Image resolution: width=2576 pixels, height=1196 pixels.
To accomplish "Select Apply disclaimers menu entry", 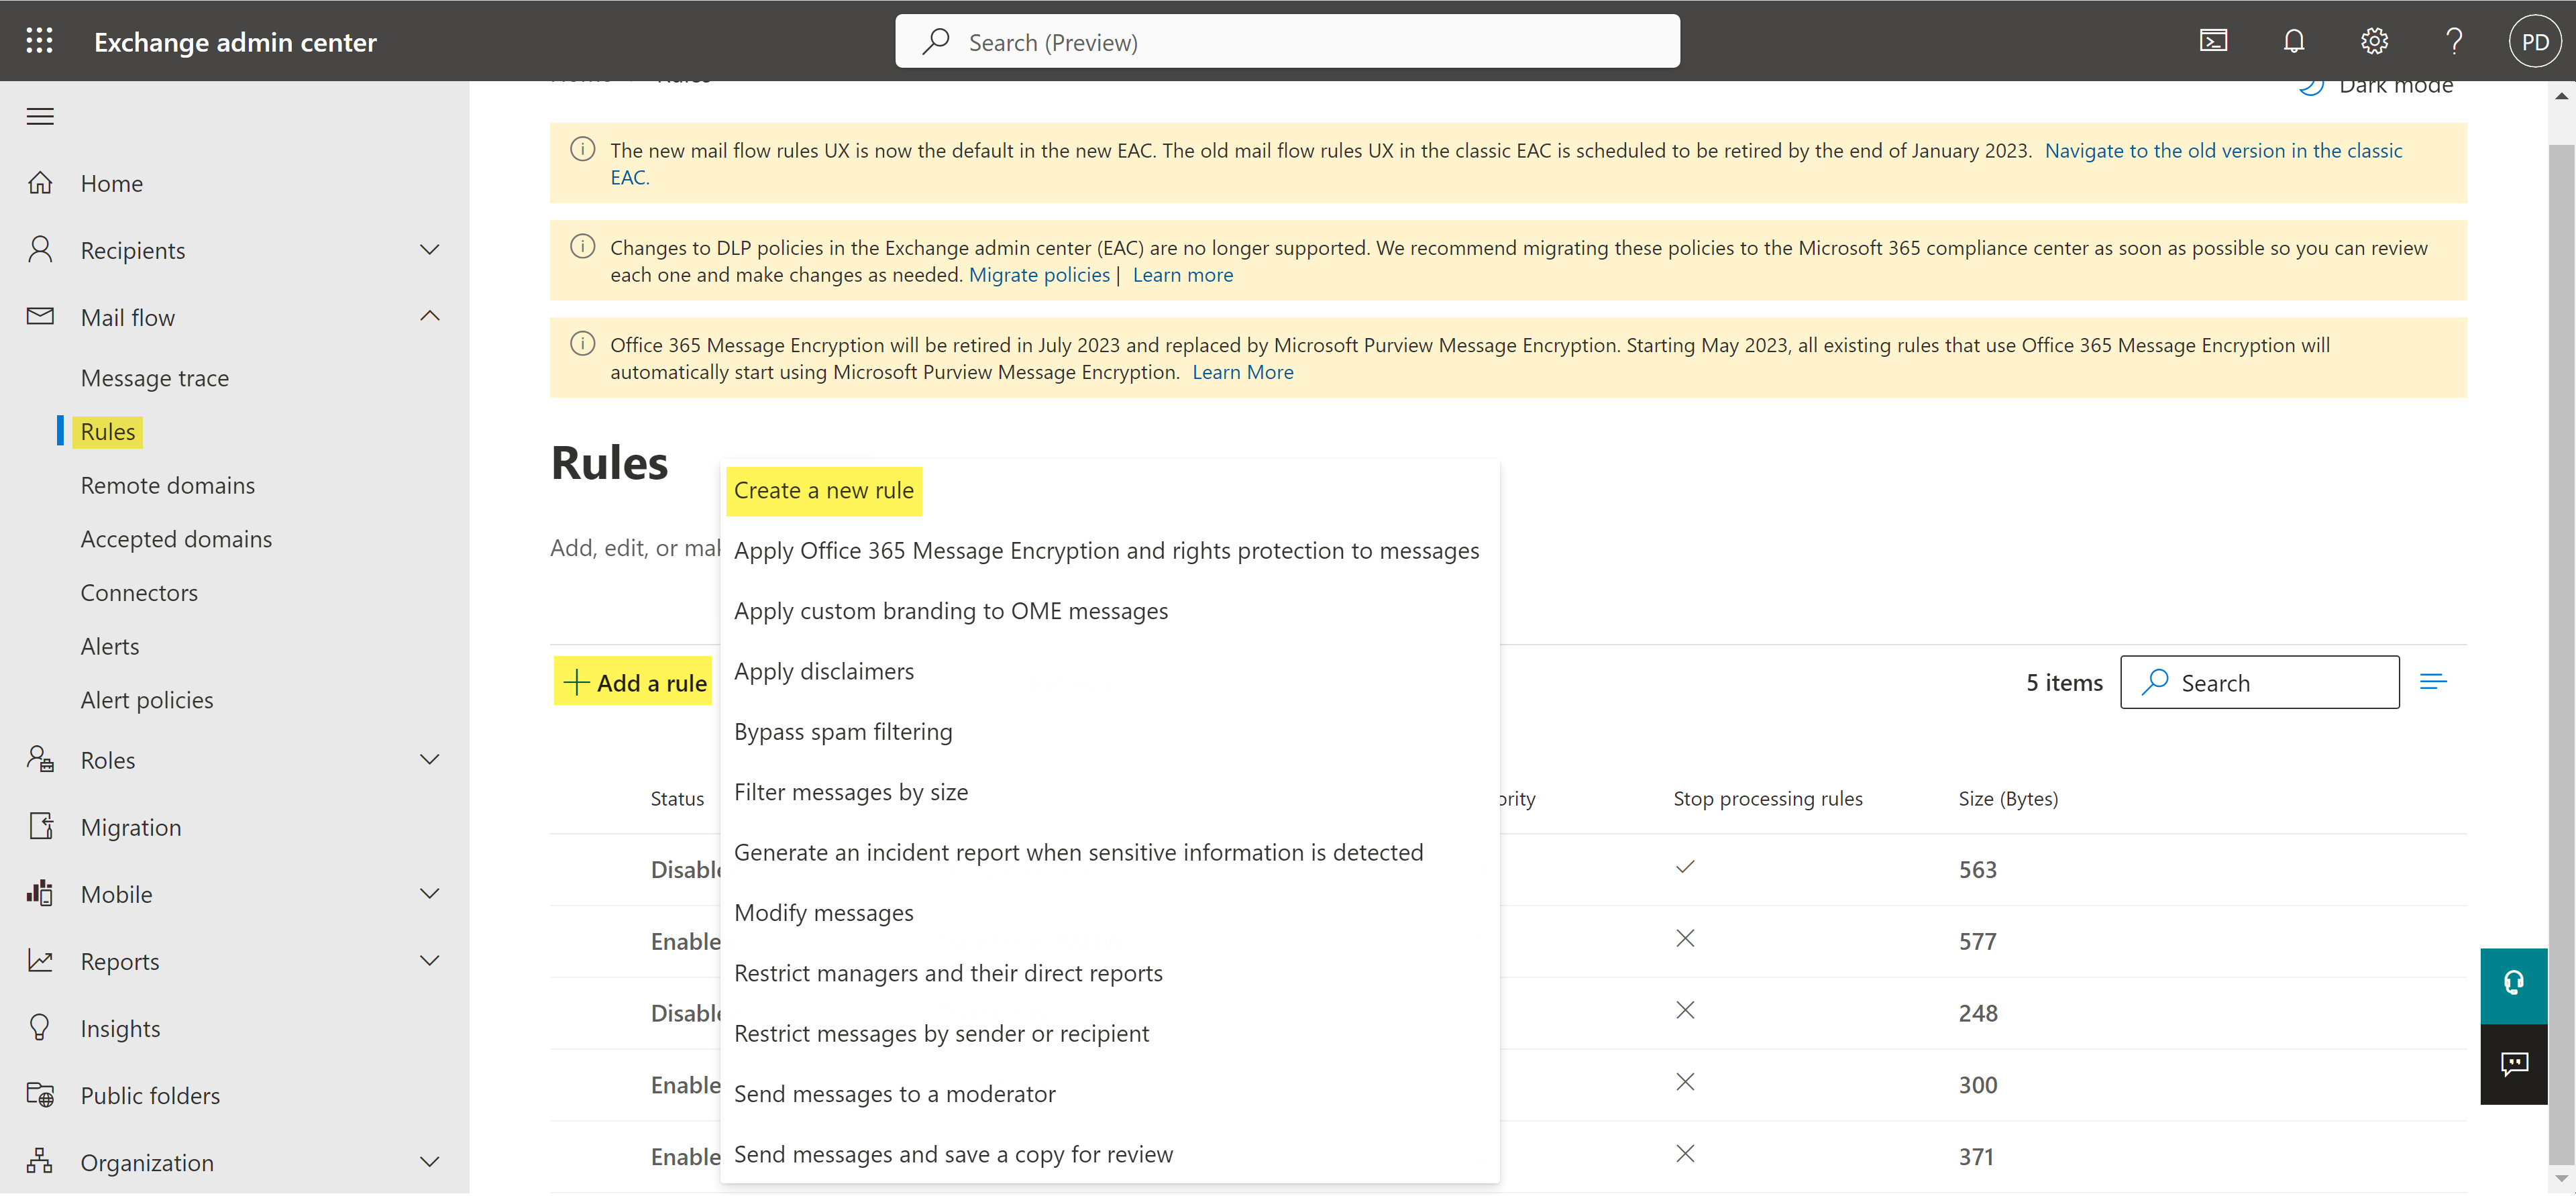I will pyautogui.click(x=823, y=671).
